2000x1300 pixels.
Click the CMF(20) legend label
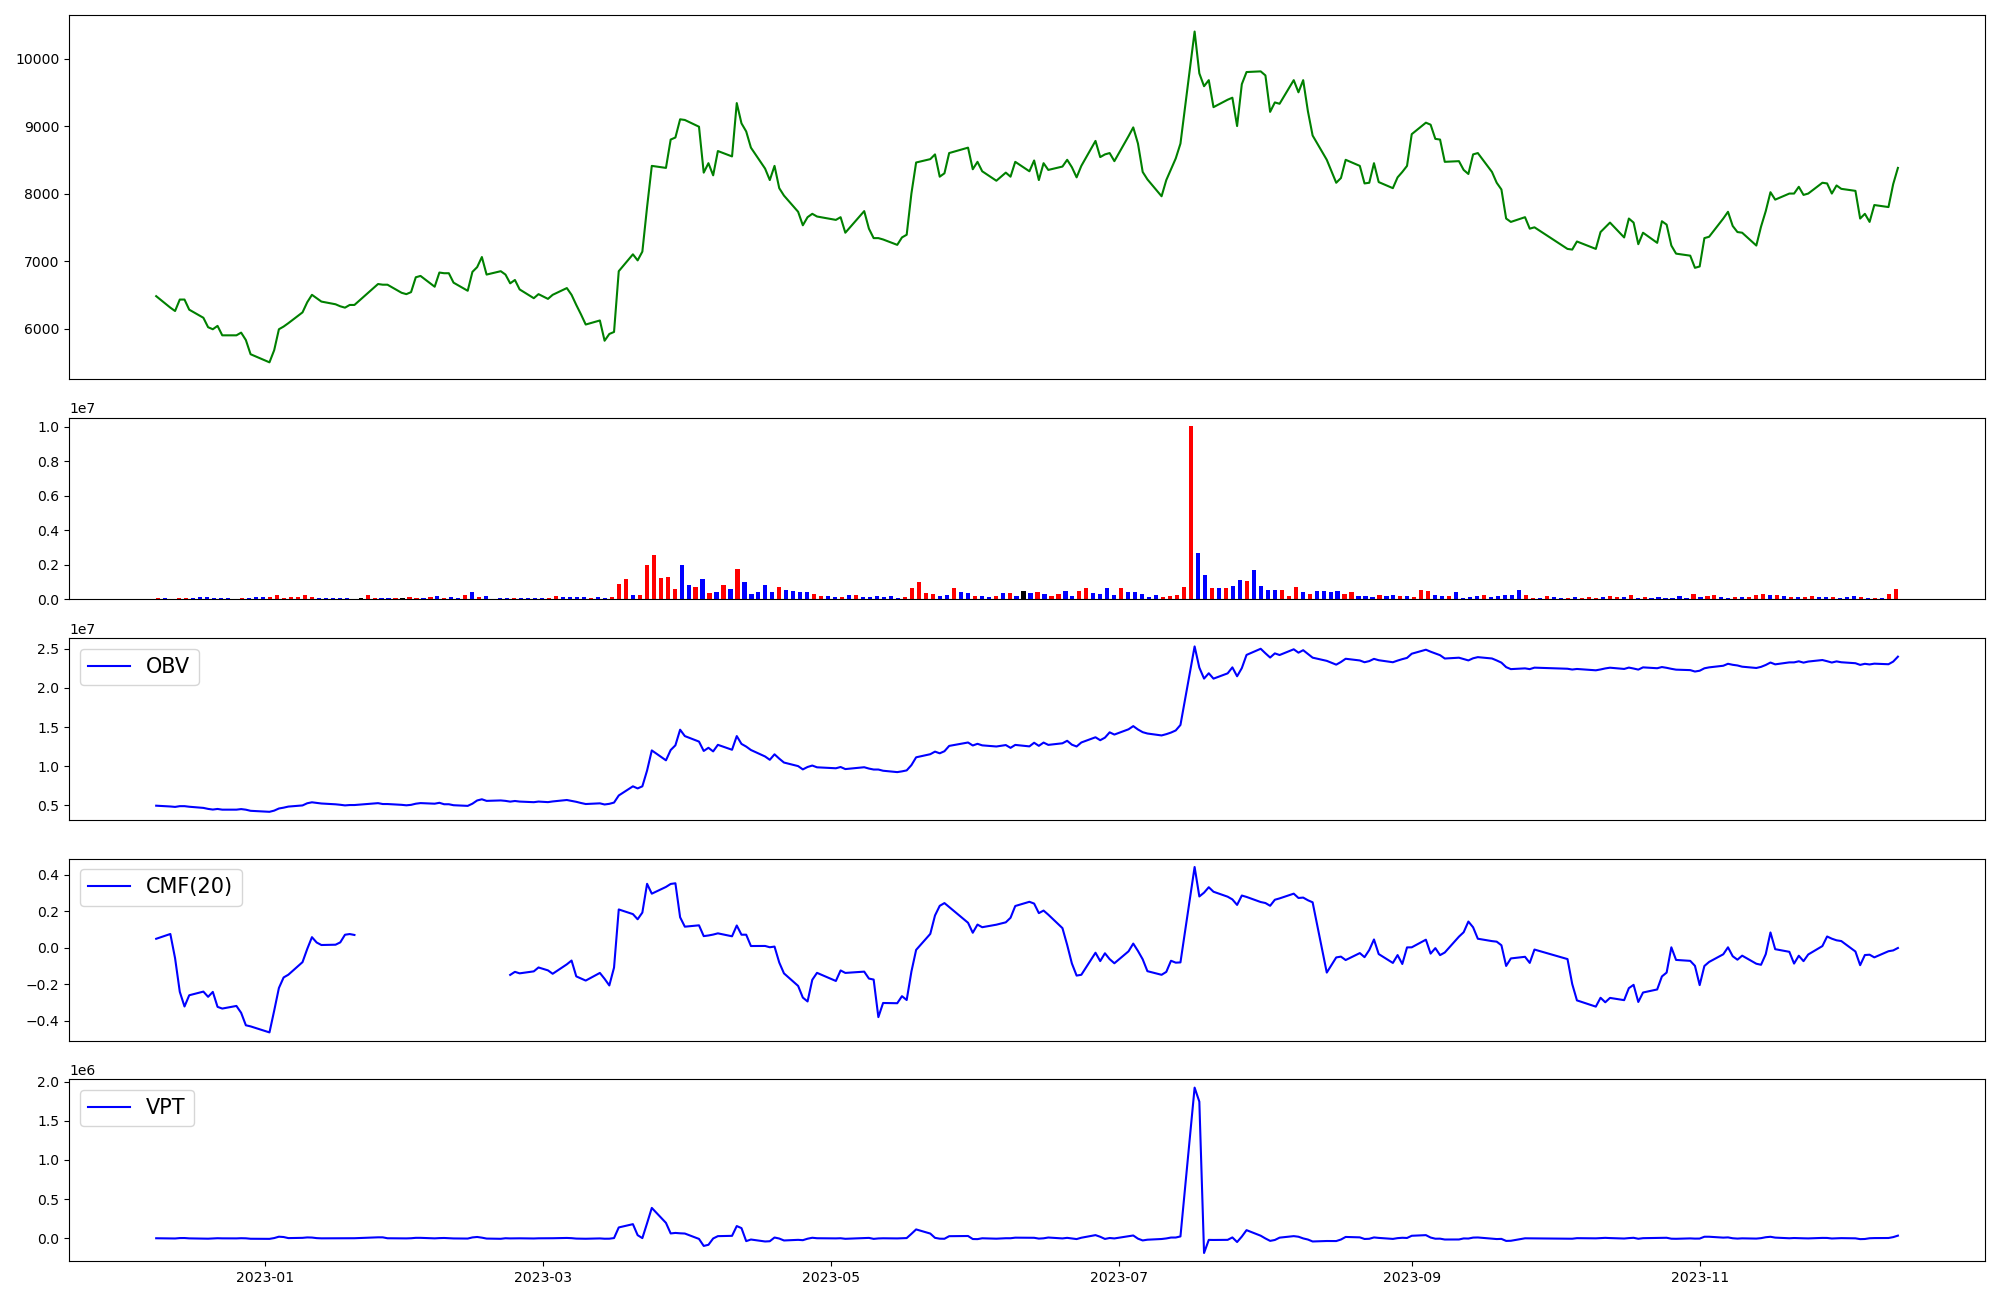click(188, 886)
